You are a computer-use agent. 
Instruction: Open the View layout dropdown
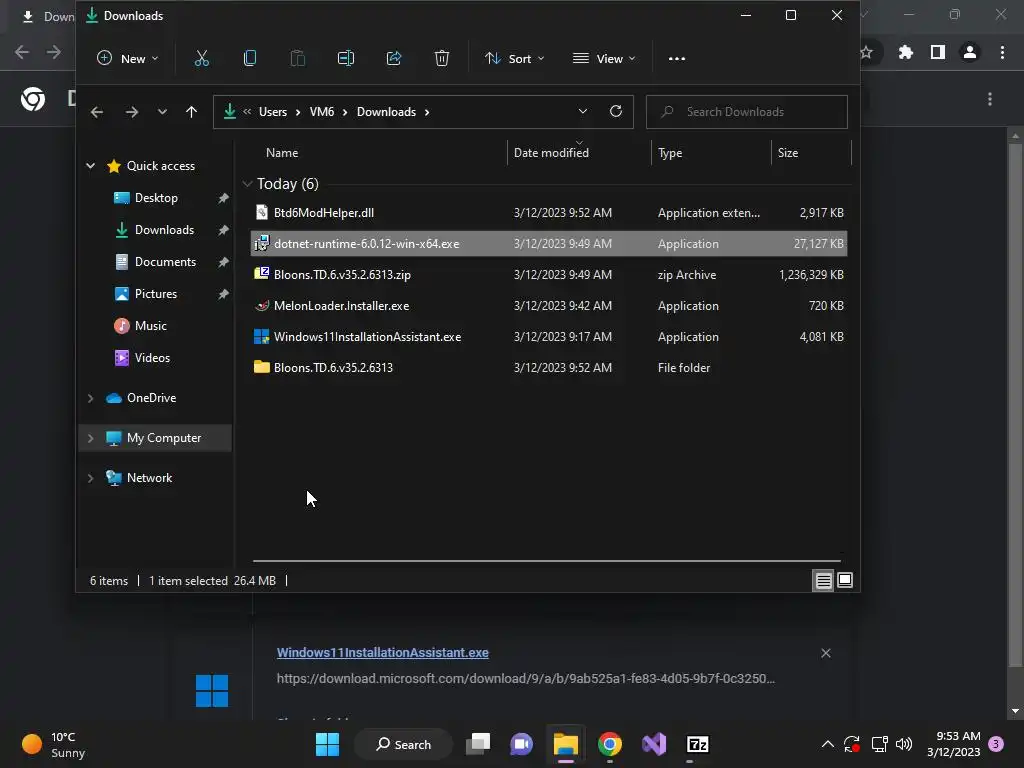pyautogui.click(x=603, y=58)
